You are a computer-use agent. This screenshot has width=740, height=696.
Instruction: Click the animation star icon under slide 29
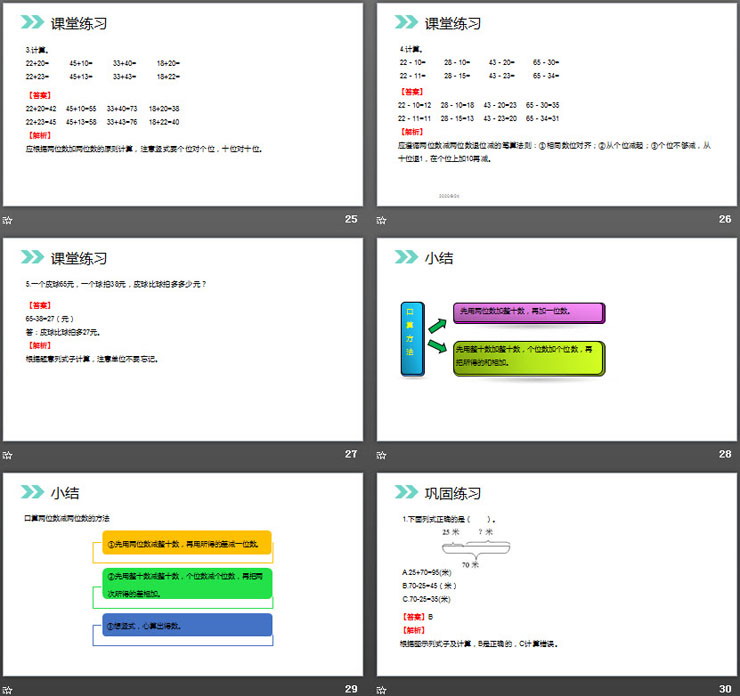tap(7, 690)
